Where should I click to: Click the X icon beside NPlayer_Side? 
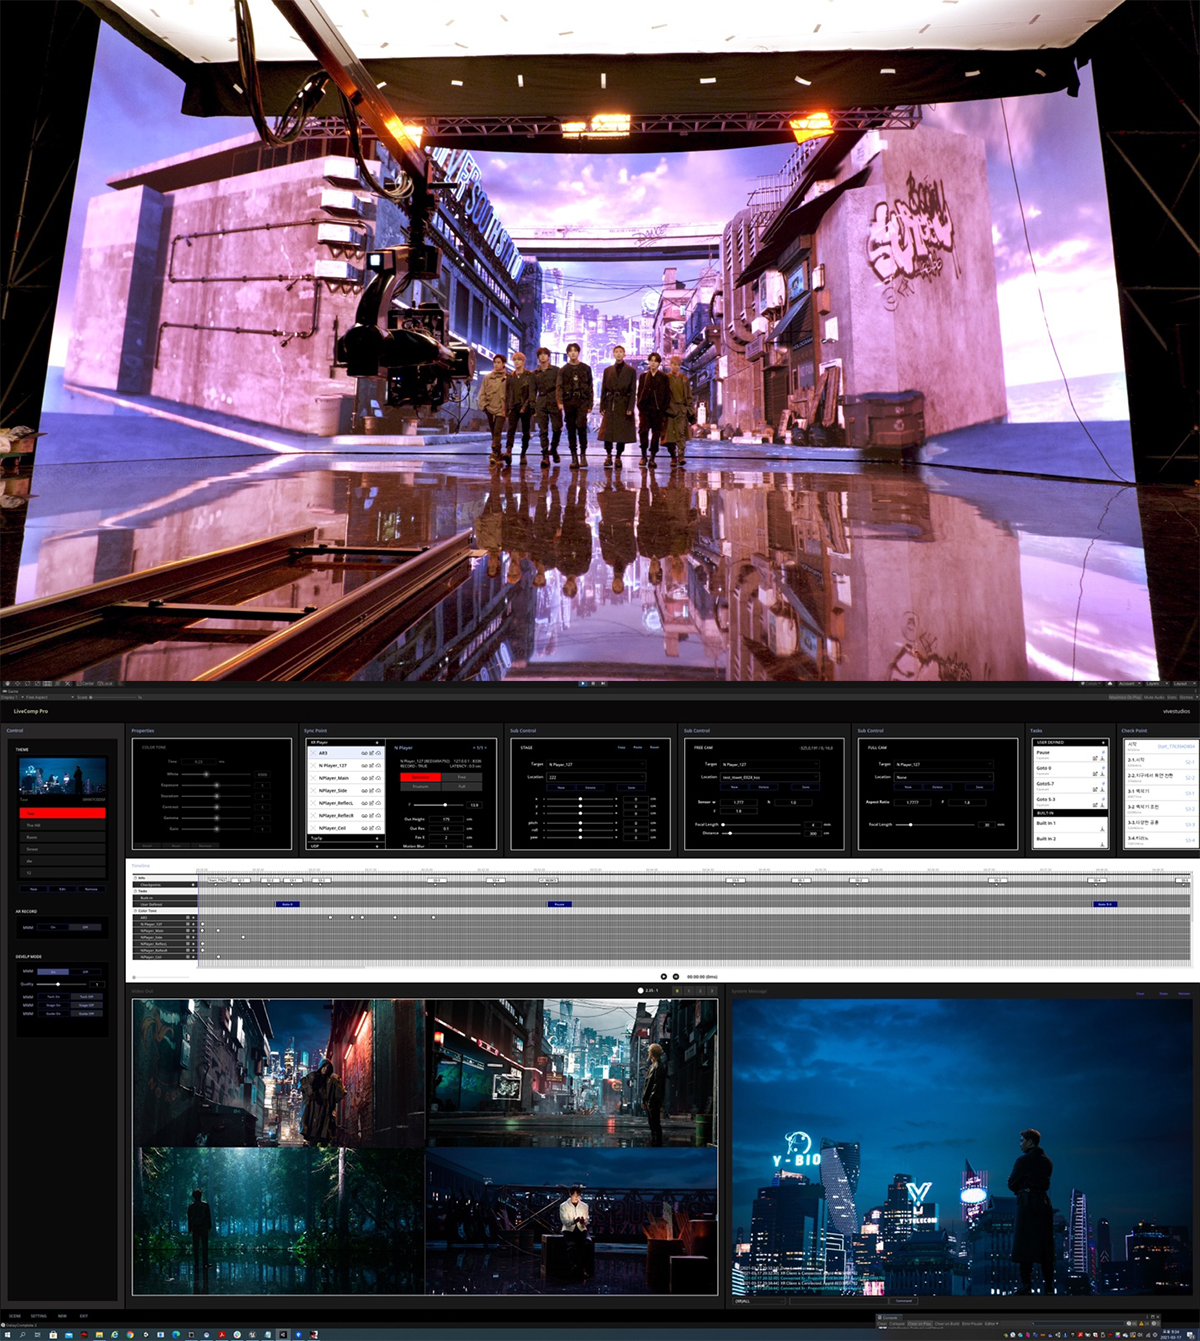coord(313,791)
